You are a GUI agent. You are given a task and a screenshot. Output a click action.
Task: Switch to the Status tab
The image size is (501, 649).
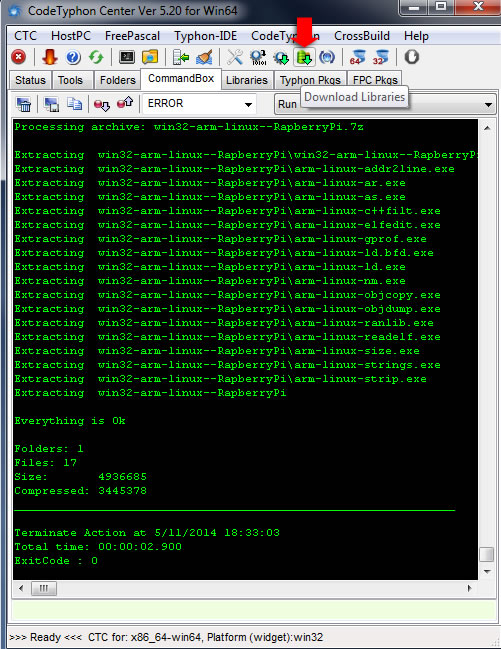[x=30, y=80]
